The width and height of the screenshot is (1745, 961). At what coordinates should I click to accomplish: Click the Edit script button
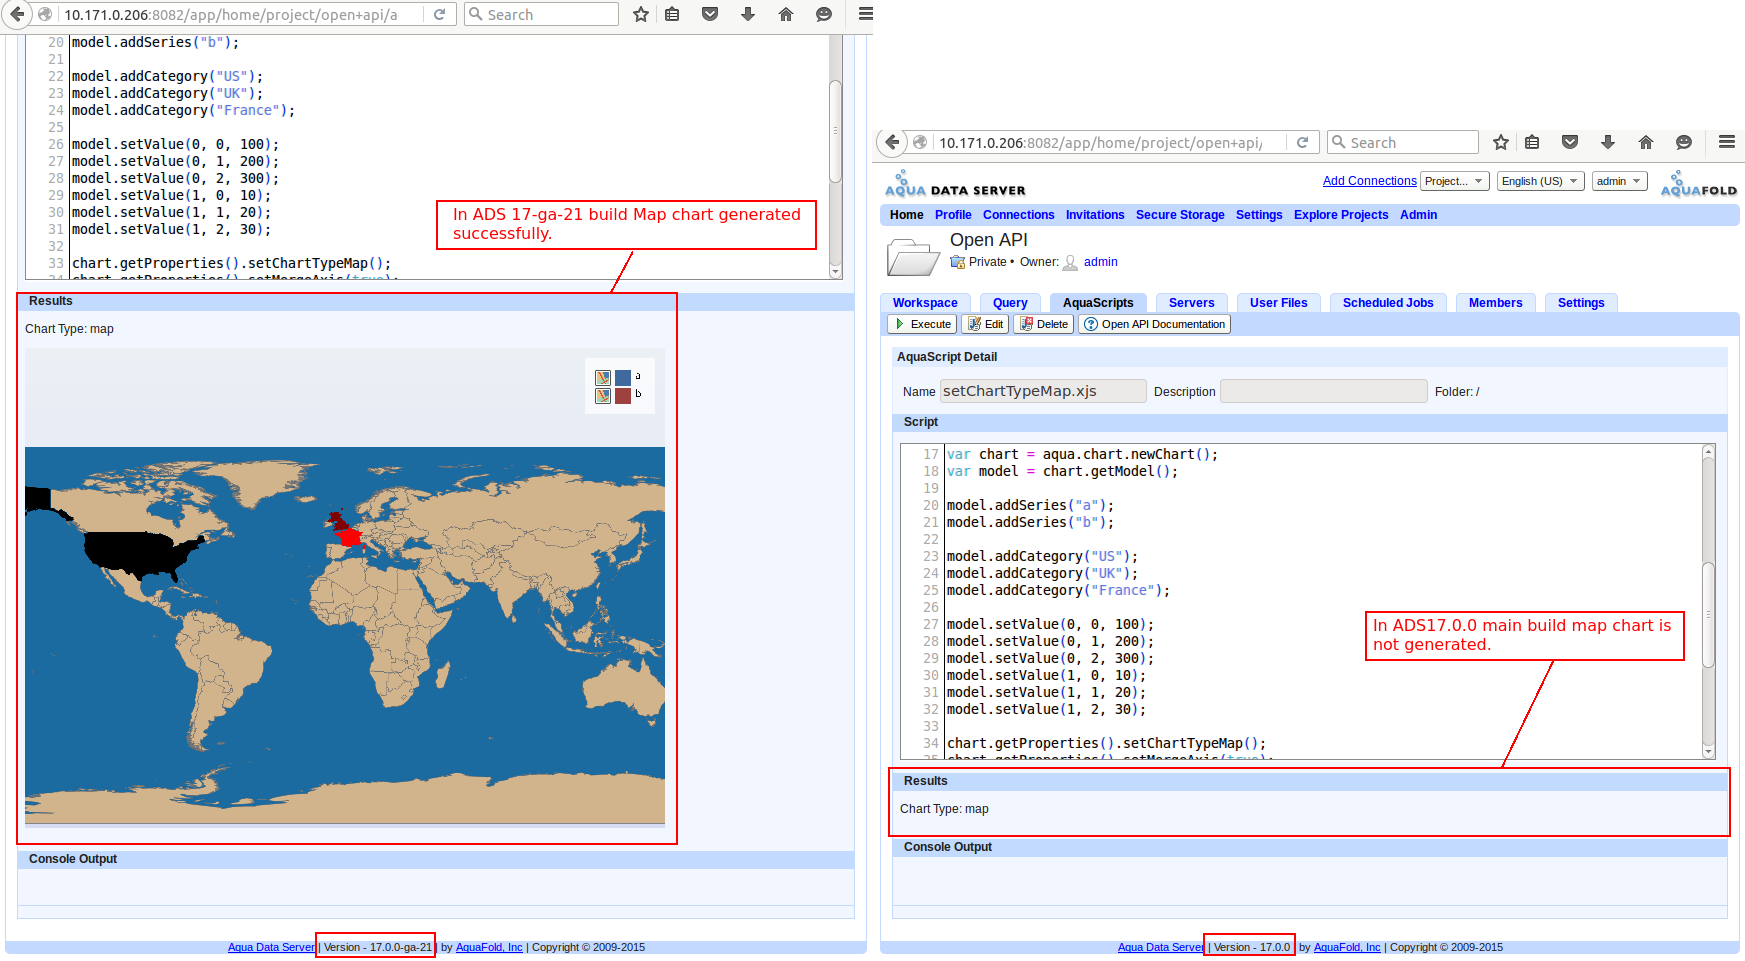pyautogui.click(x=985, y=324)
